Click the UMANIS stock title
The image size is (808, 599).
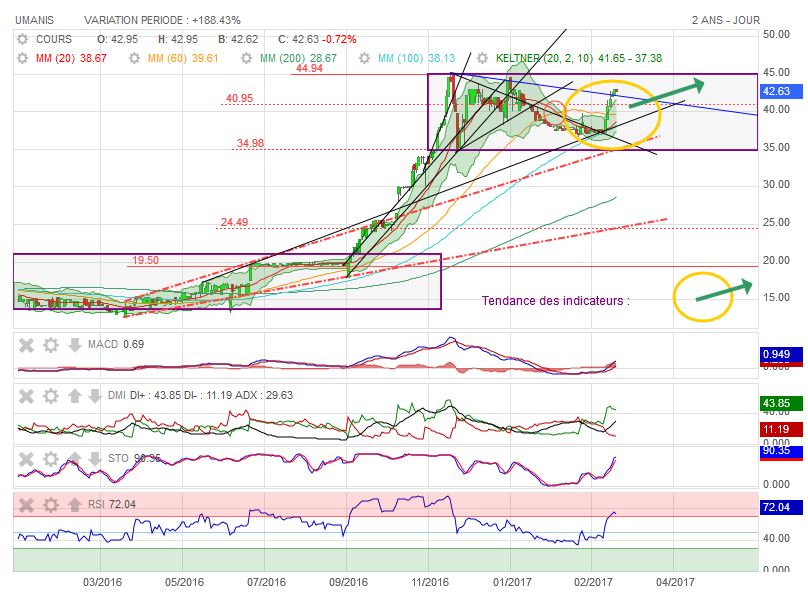[35, 20]
